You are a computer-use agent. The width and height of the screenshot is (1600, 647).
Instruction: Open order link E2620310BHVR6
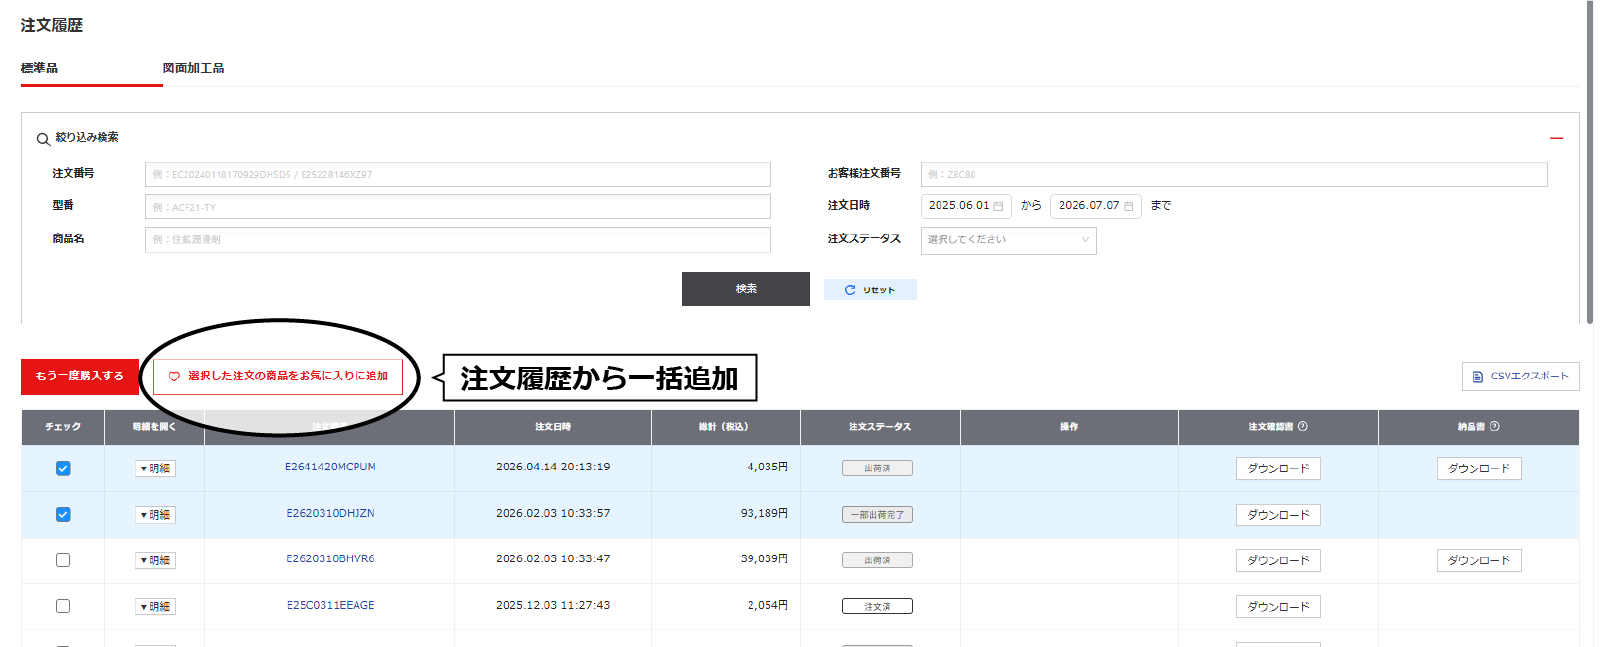click(330, 559)
